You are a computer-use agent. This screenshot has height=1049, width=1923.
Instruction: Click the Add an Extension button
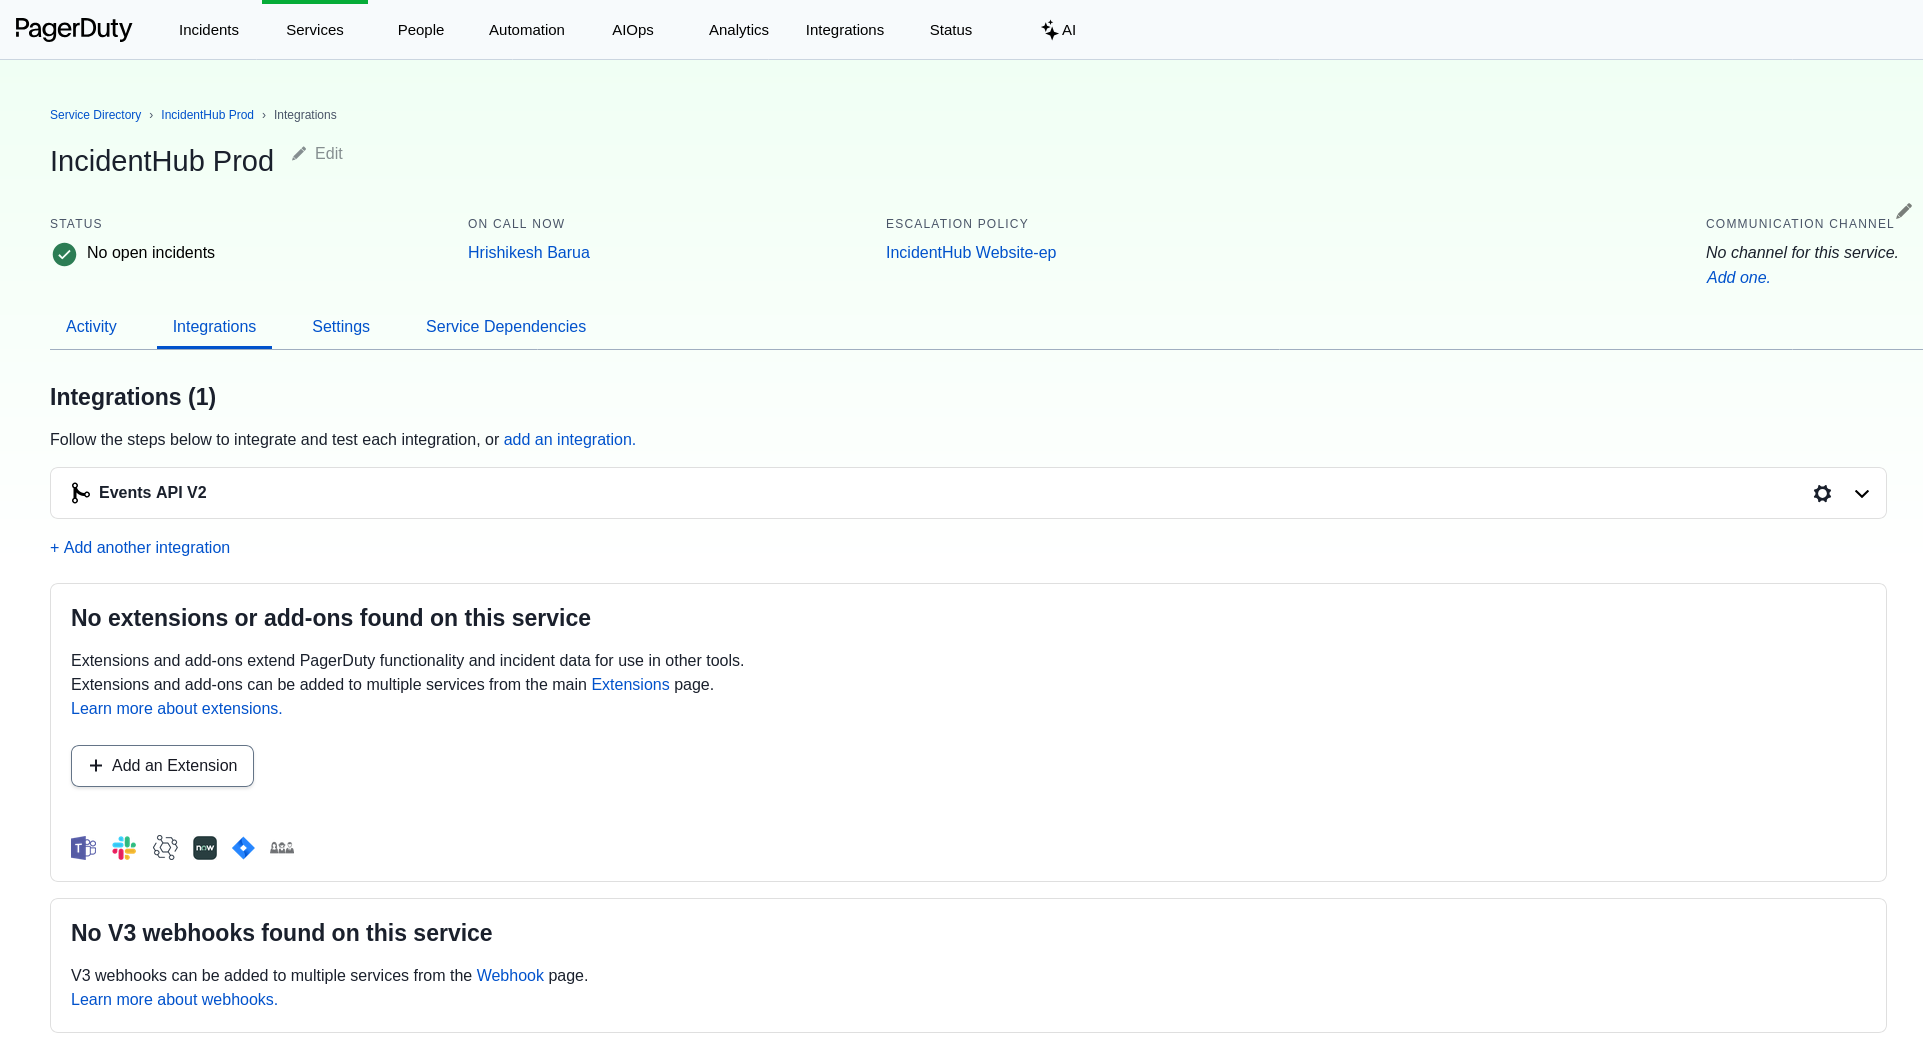pyautogui.click(x=162, y=766)
